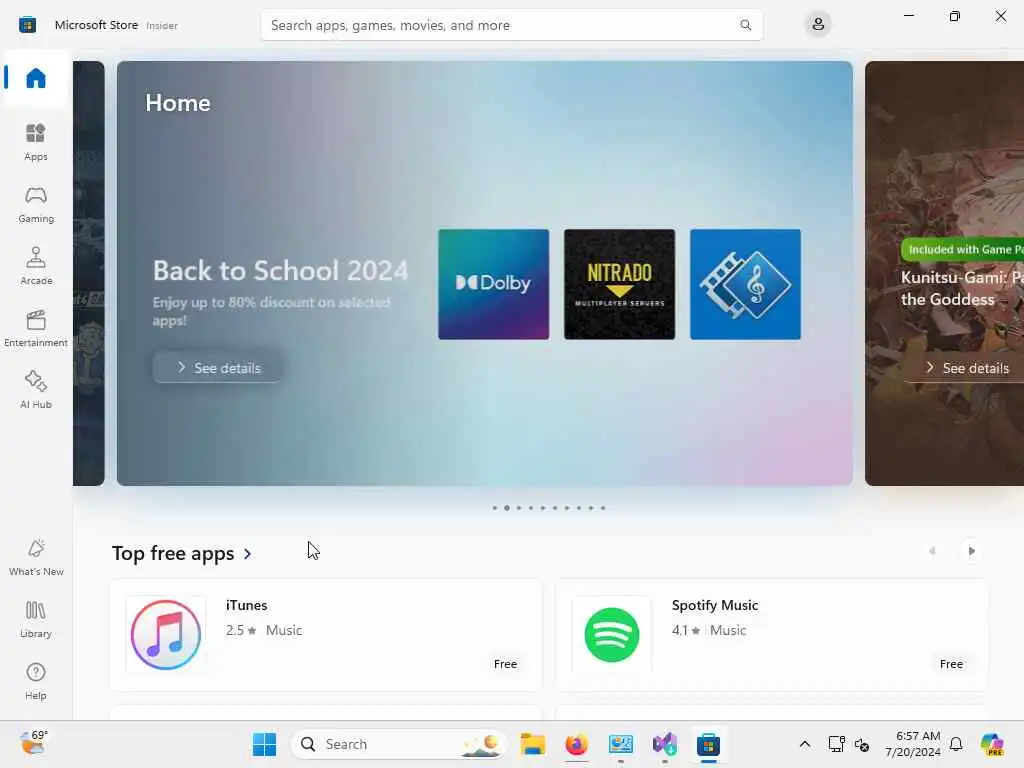Viewport: 1024px width, 768px height.
Task: Show What's New notifications
Action: (36, 558)
